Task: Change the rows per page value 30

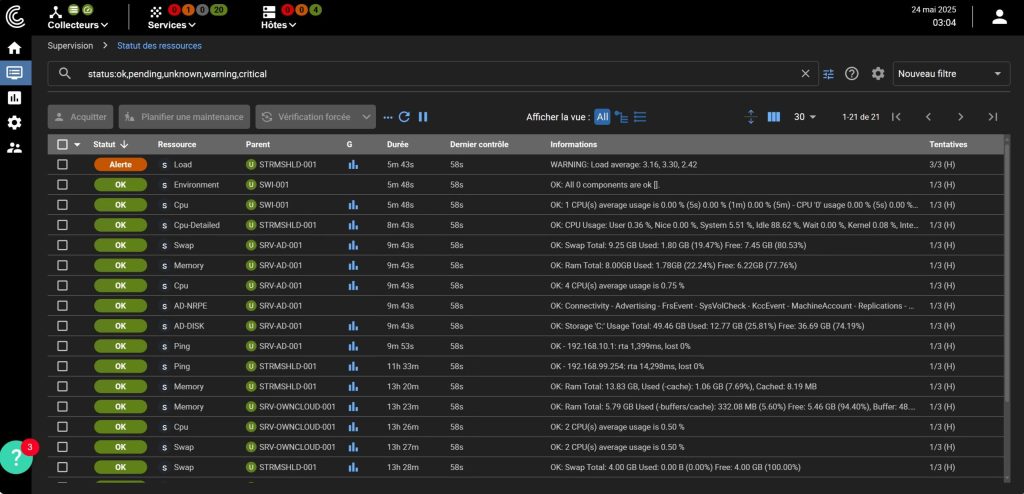Action: point(805,117)
